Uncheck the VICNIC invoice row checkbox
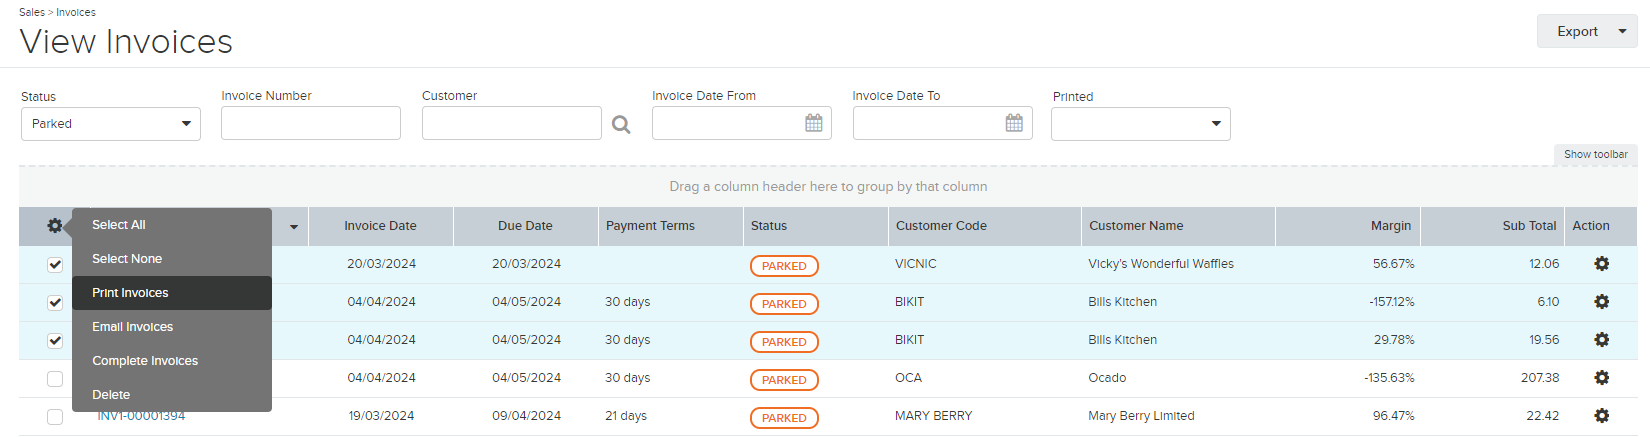The width and height of the screenshot is (1650, 437). (55, 265)
